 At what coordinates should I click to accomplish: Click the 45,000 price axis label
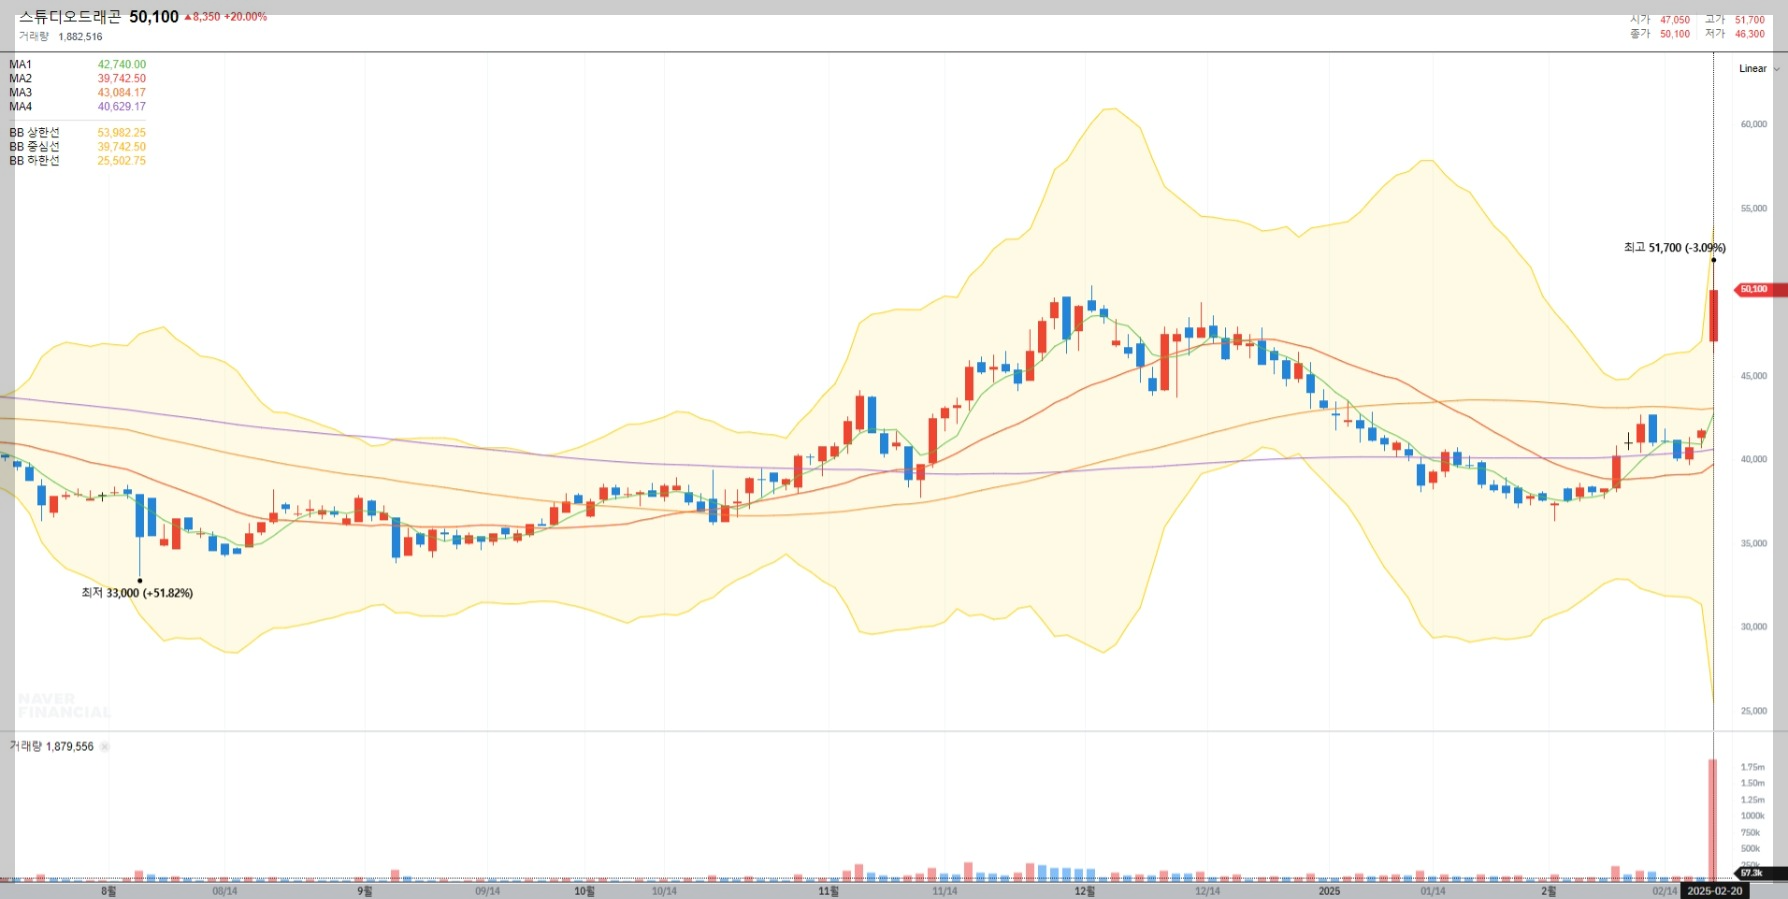(x=1754, y=376)
